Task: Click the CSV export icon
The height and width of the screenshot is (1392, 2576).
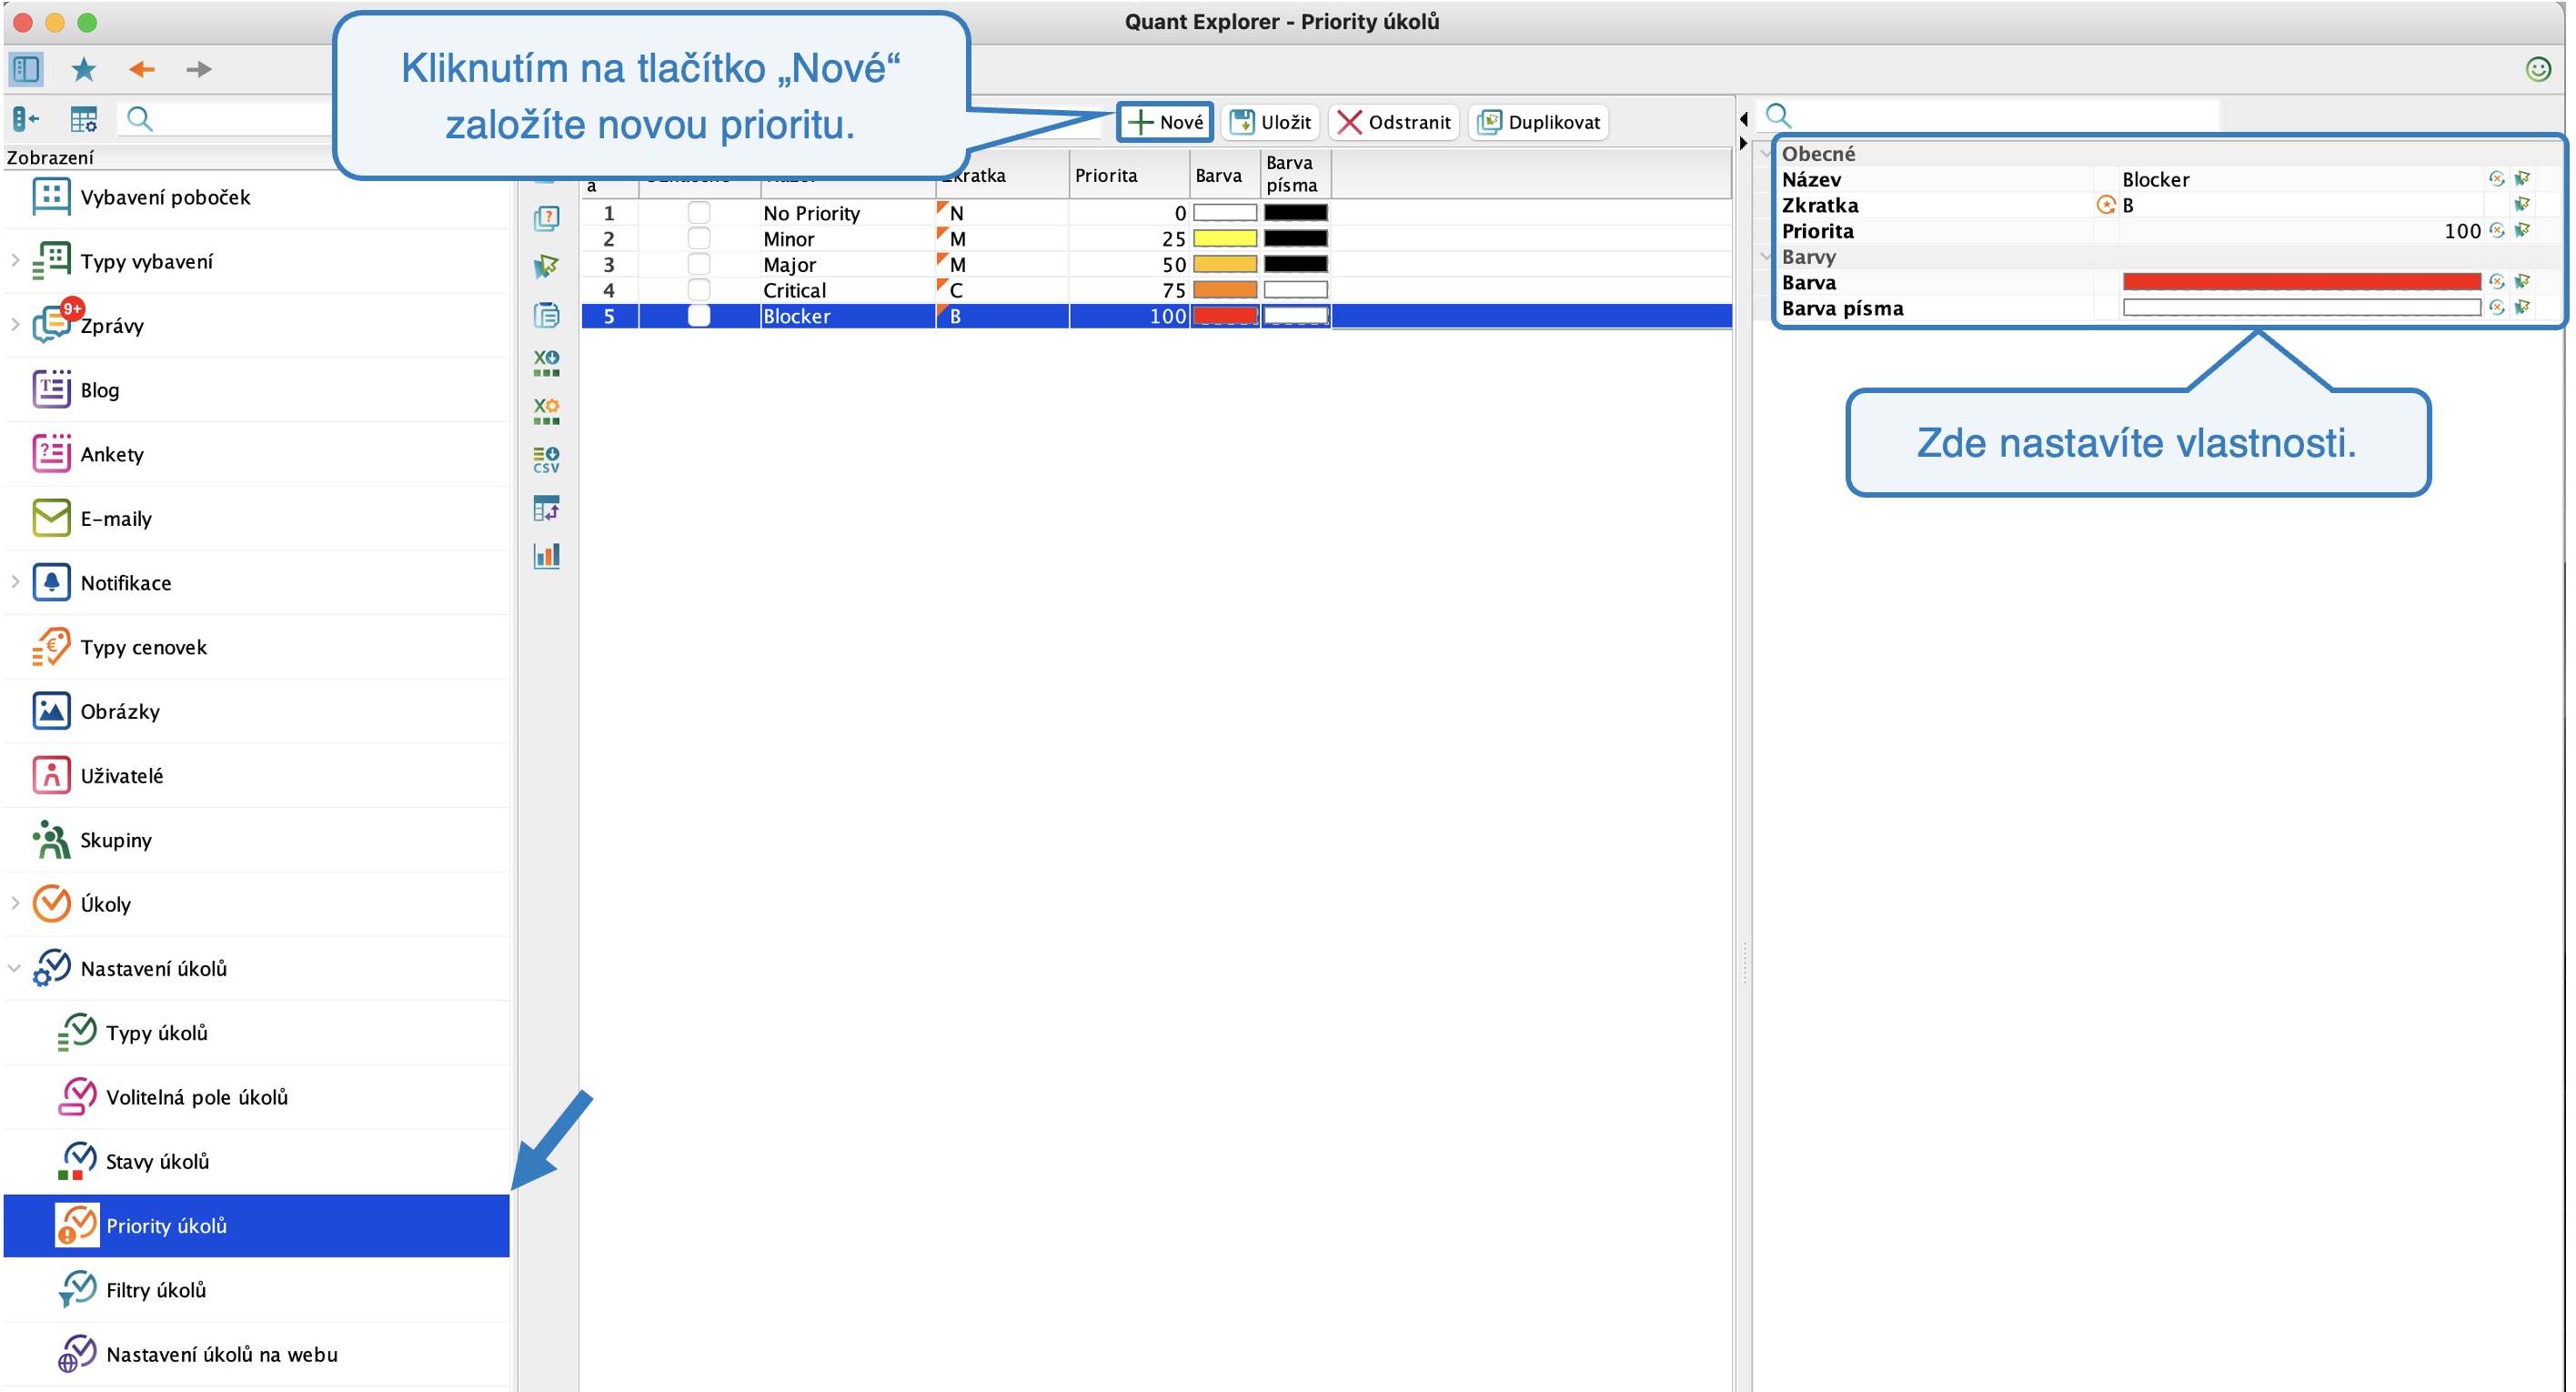Action: (546, 459)
